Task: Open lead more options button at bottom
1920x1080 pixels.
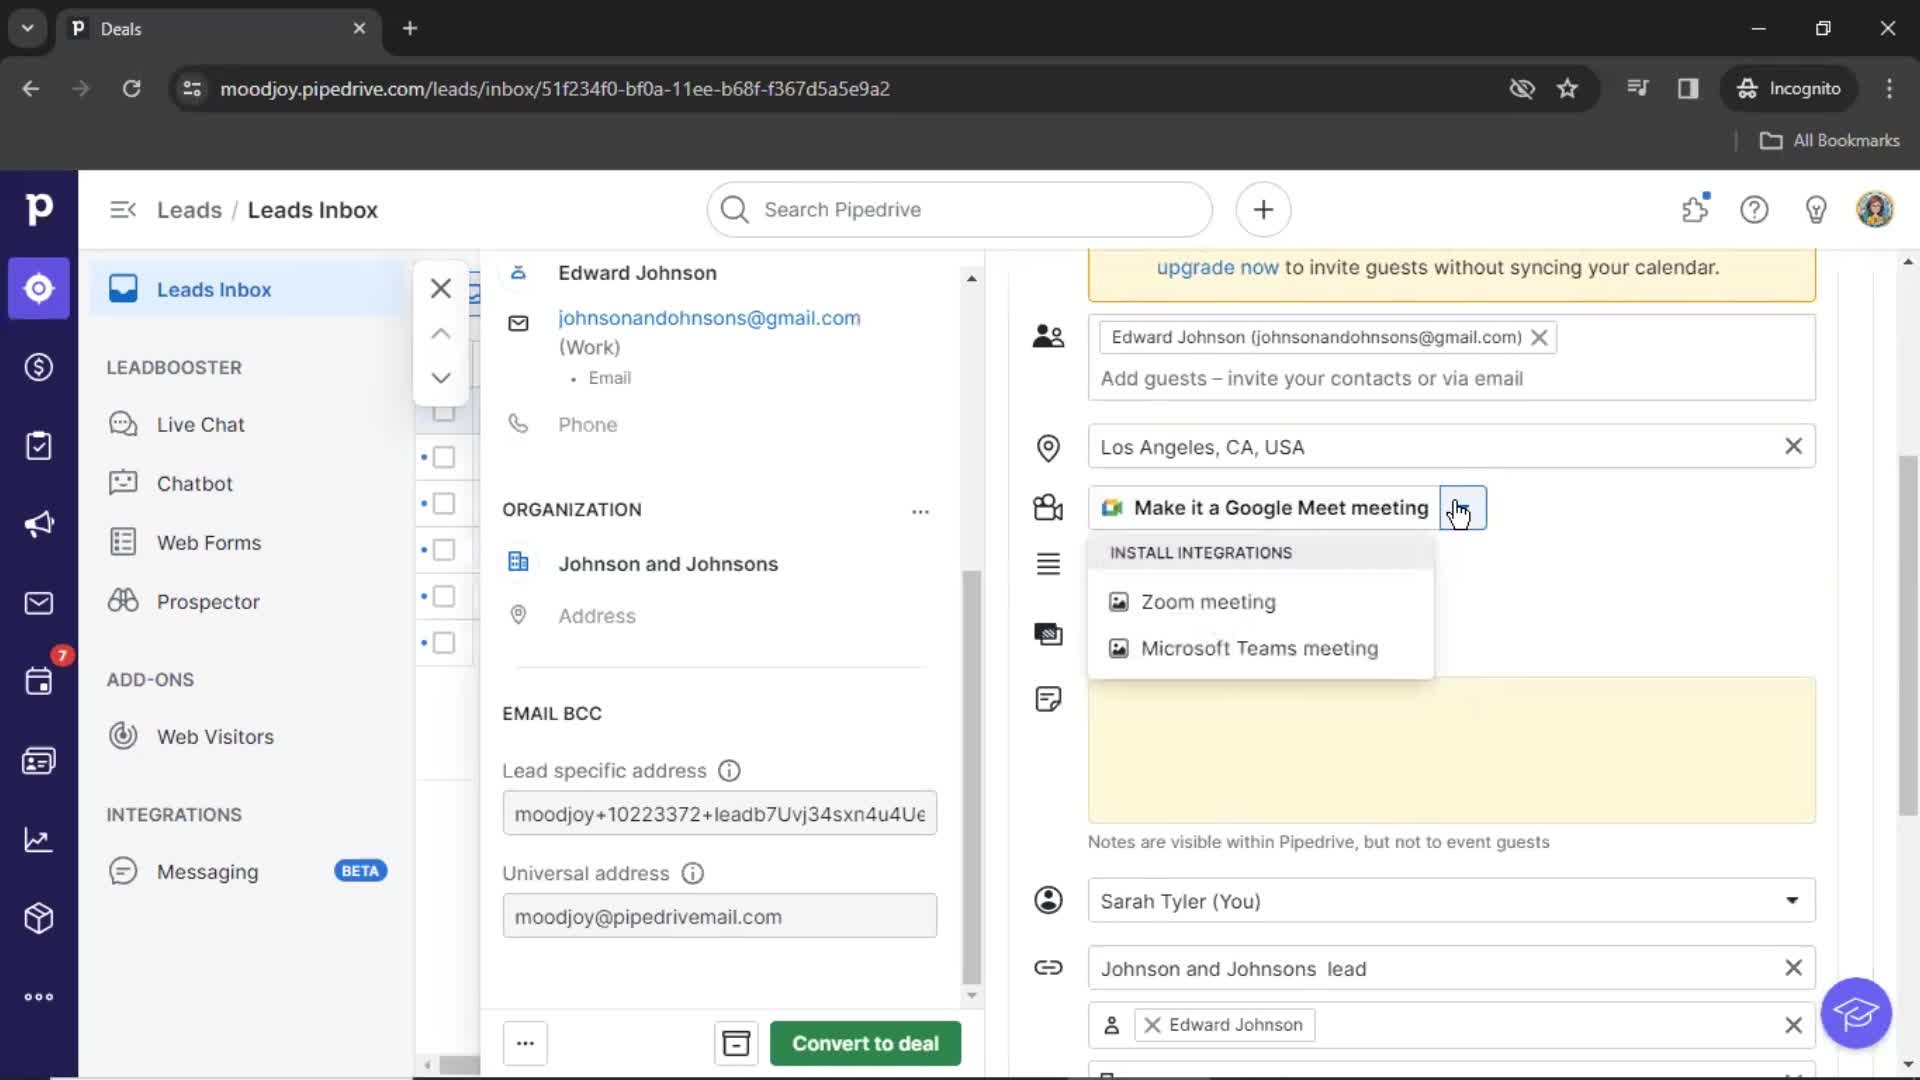Action: coord(525,1044)
